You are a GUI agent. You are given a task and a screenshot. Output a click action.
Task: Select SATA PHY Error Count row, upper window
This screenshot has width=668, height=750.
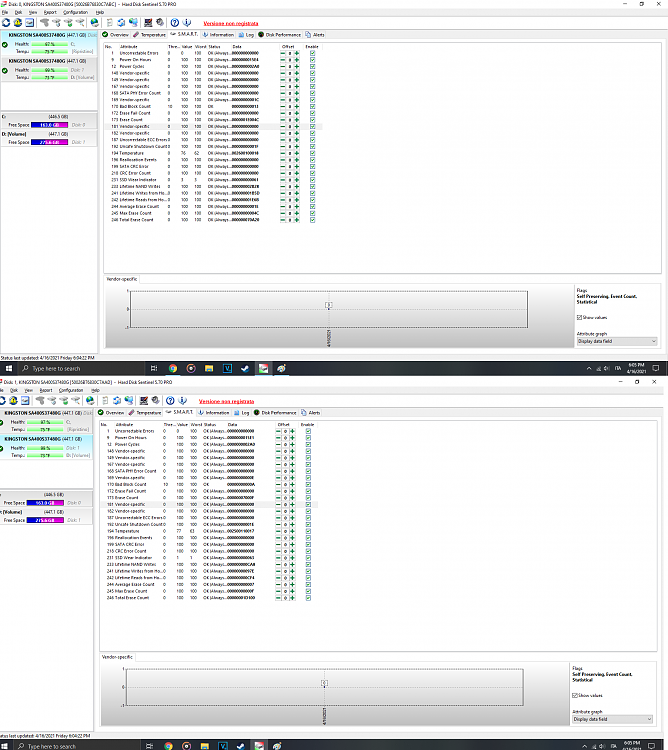click(213, 93)
